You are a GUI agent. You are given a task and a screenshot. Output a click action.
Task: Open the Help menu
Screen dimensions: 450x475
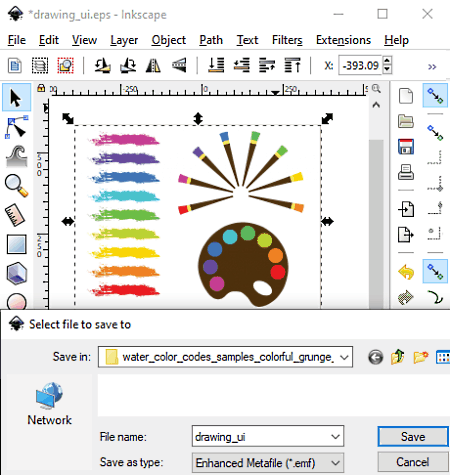pyautogui.click(x=396, y=40)
